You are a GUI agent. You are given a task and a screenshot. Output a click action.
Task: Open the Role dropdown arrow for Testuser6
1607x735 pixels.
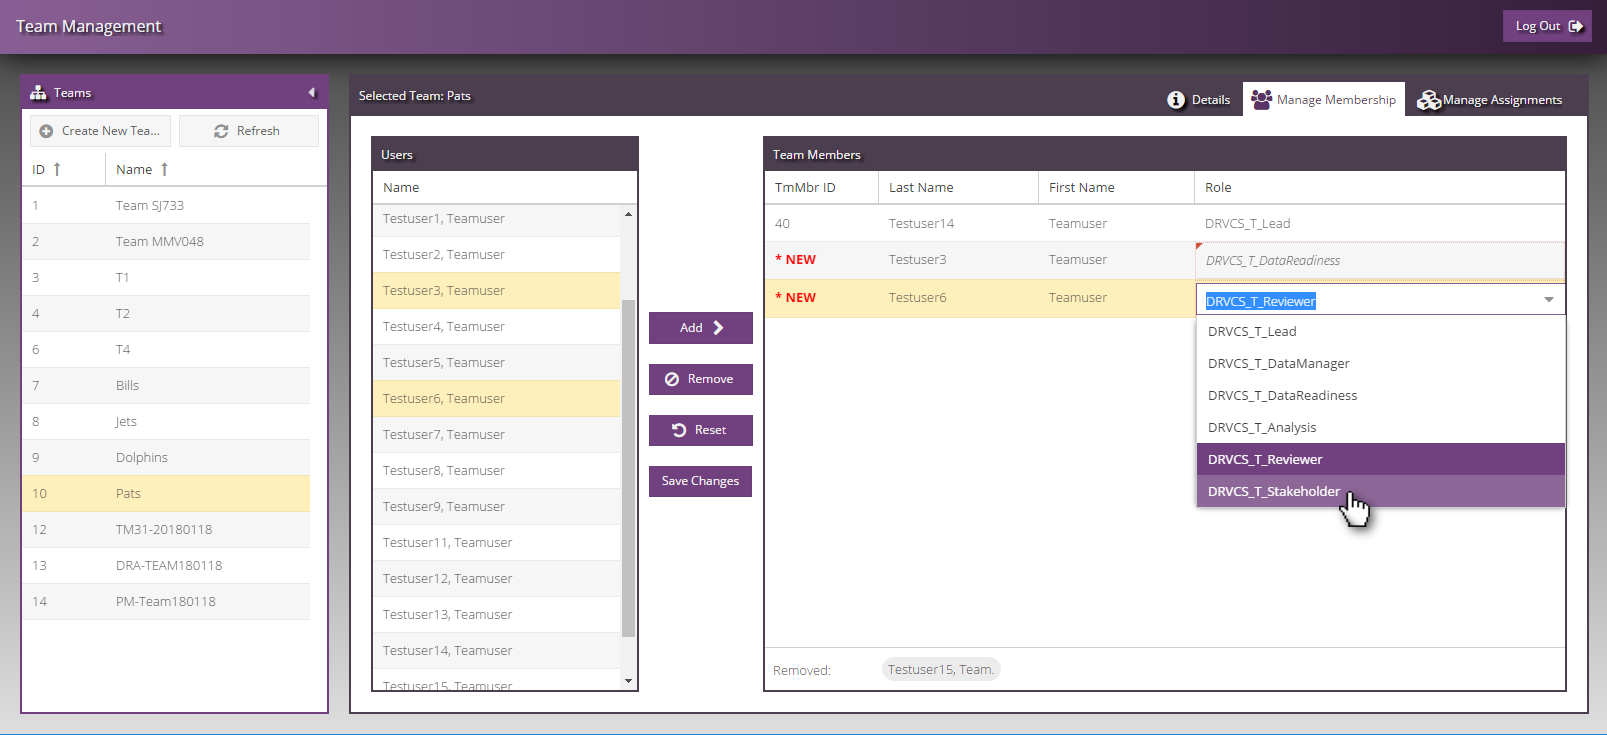point(1548,300)
